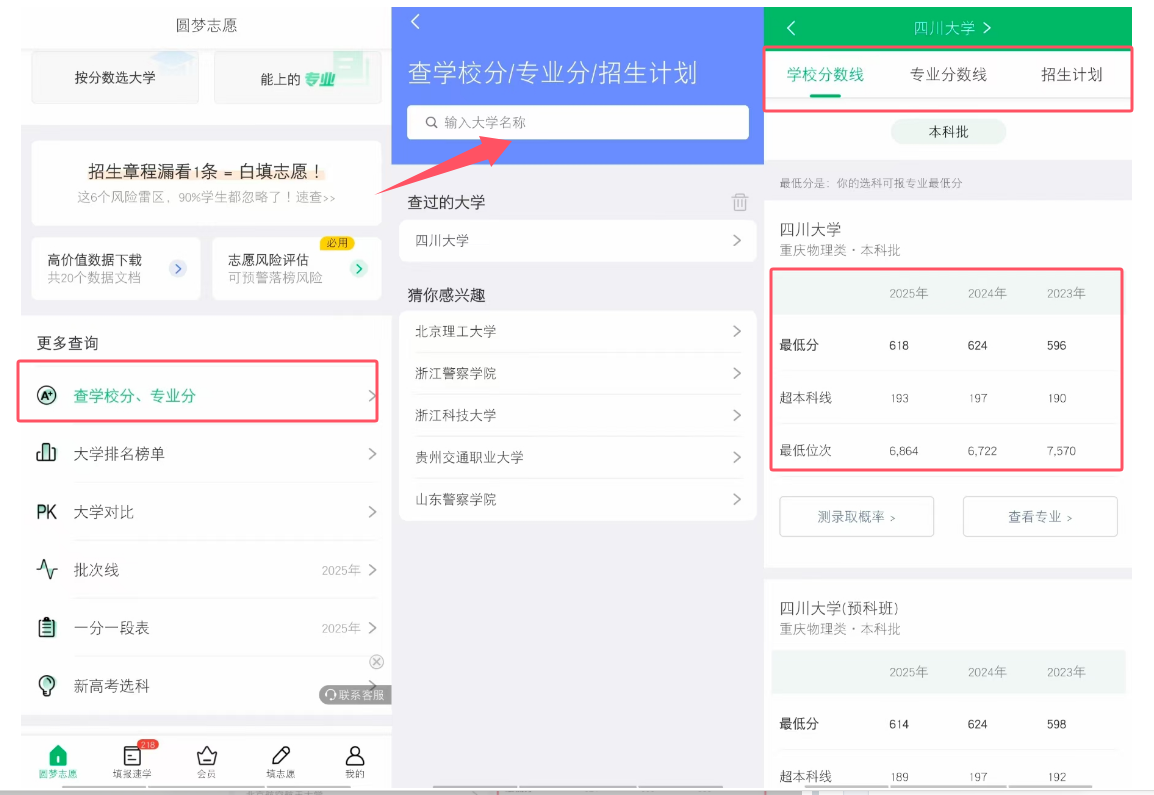
Task: Dismiss the 联系客服 floating close icon
Action: point(376,662)
